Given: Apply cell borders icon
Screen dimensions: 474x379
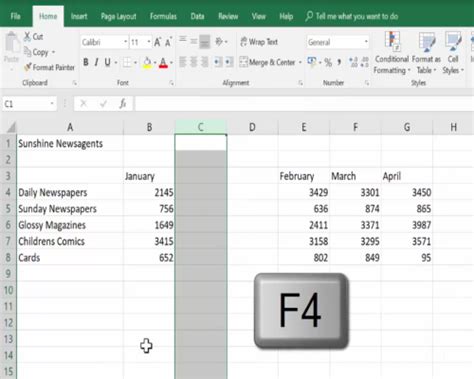Looking at the screenshot, I should click(127, 62).
